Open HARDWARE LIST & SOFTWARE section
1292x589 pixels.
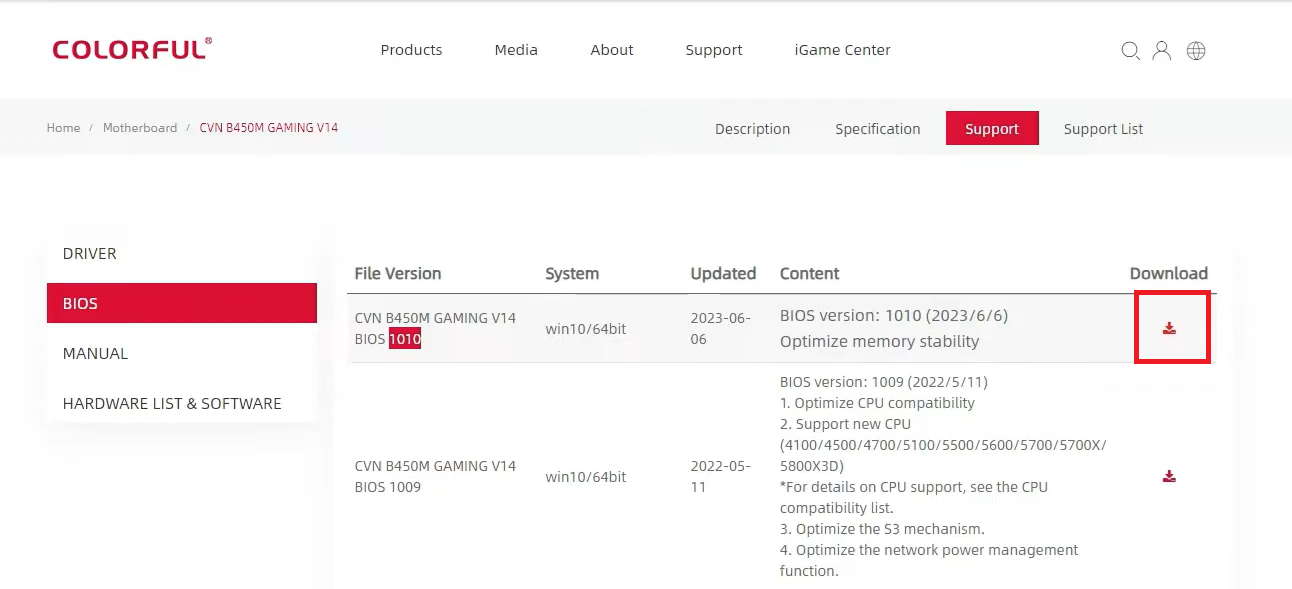[x=172, y=404]
